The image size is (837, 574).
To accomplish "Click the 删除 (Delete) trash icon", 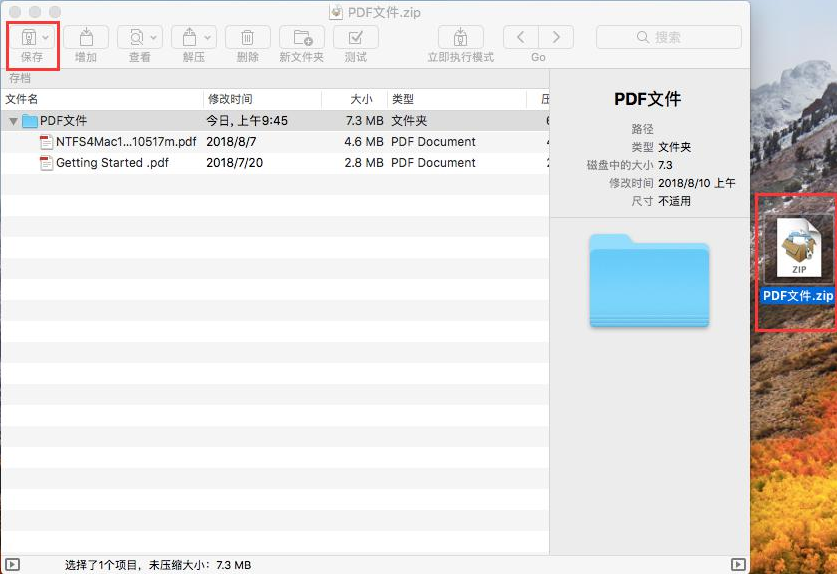I will pyautogui.click(x=247, y=38).
